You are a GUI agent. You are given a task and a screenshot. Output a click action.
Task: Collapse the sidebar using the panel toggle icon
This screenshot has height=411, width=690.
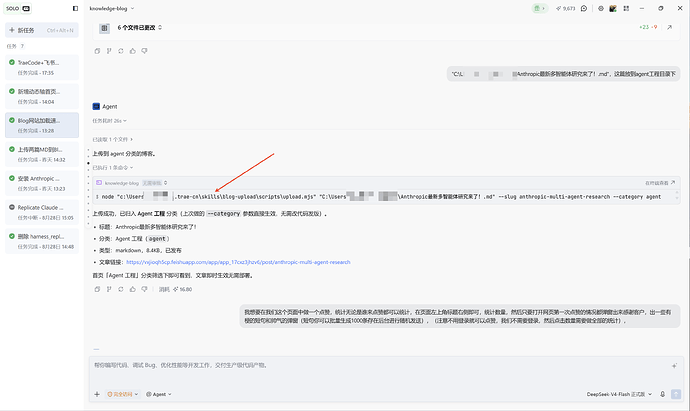75,8
